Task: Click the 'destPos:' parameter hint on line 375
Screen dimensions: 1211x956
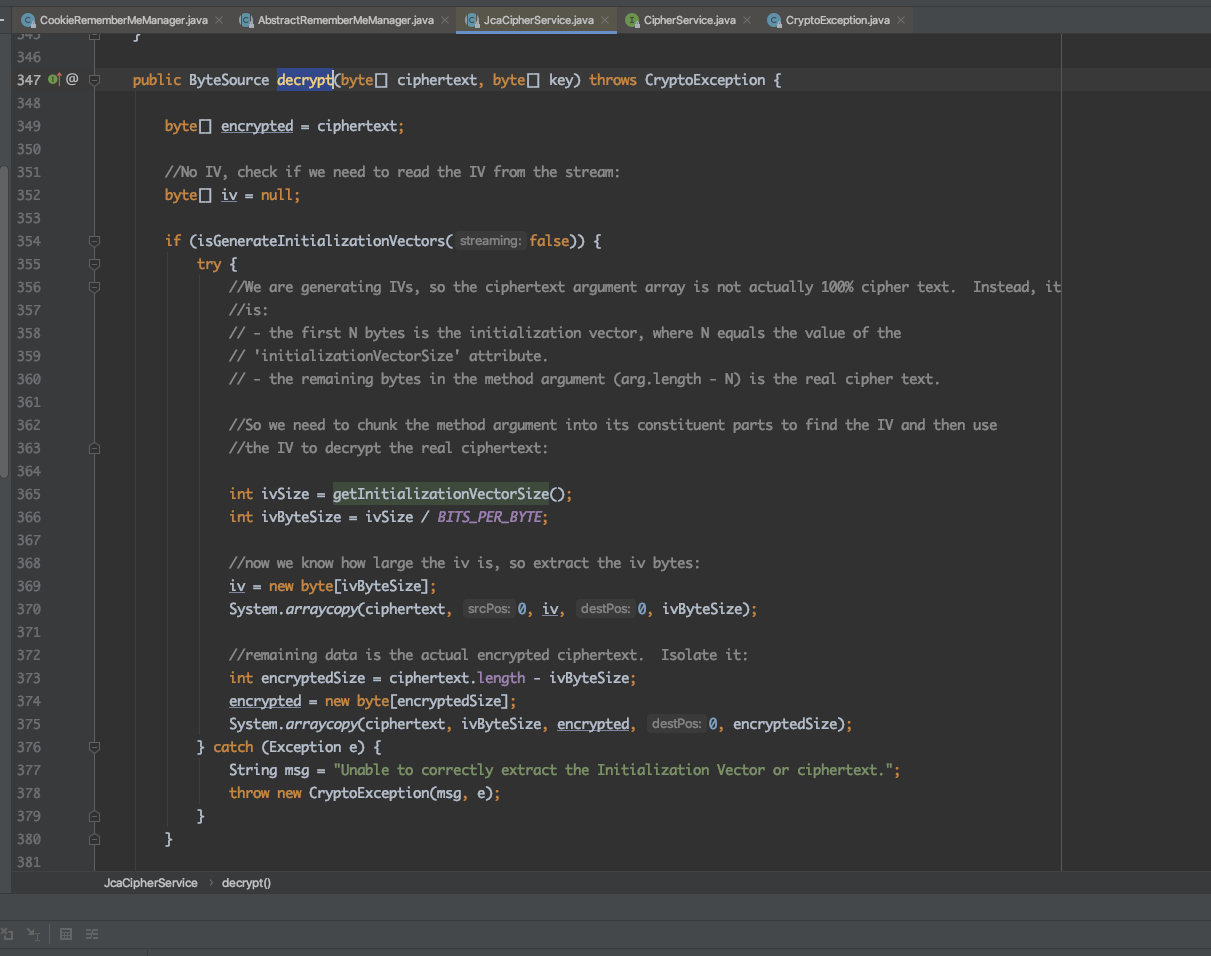Action: (676, 724)
